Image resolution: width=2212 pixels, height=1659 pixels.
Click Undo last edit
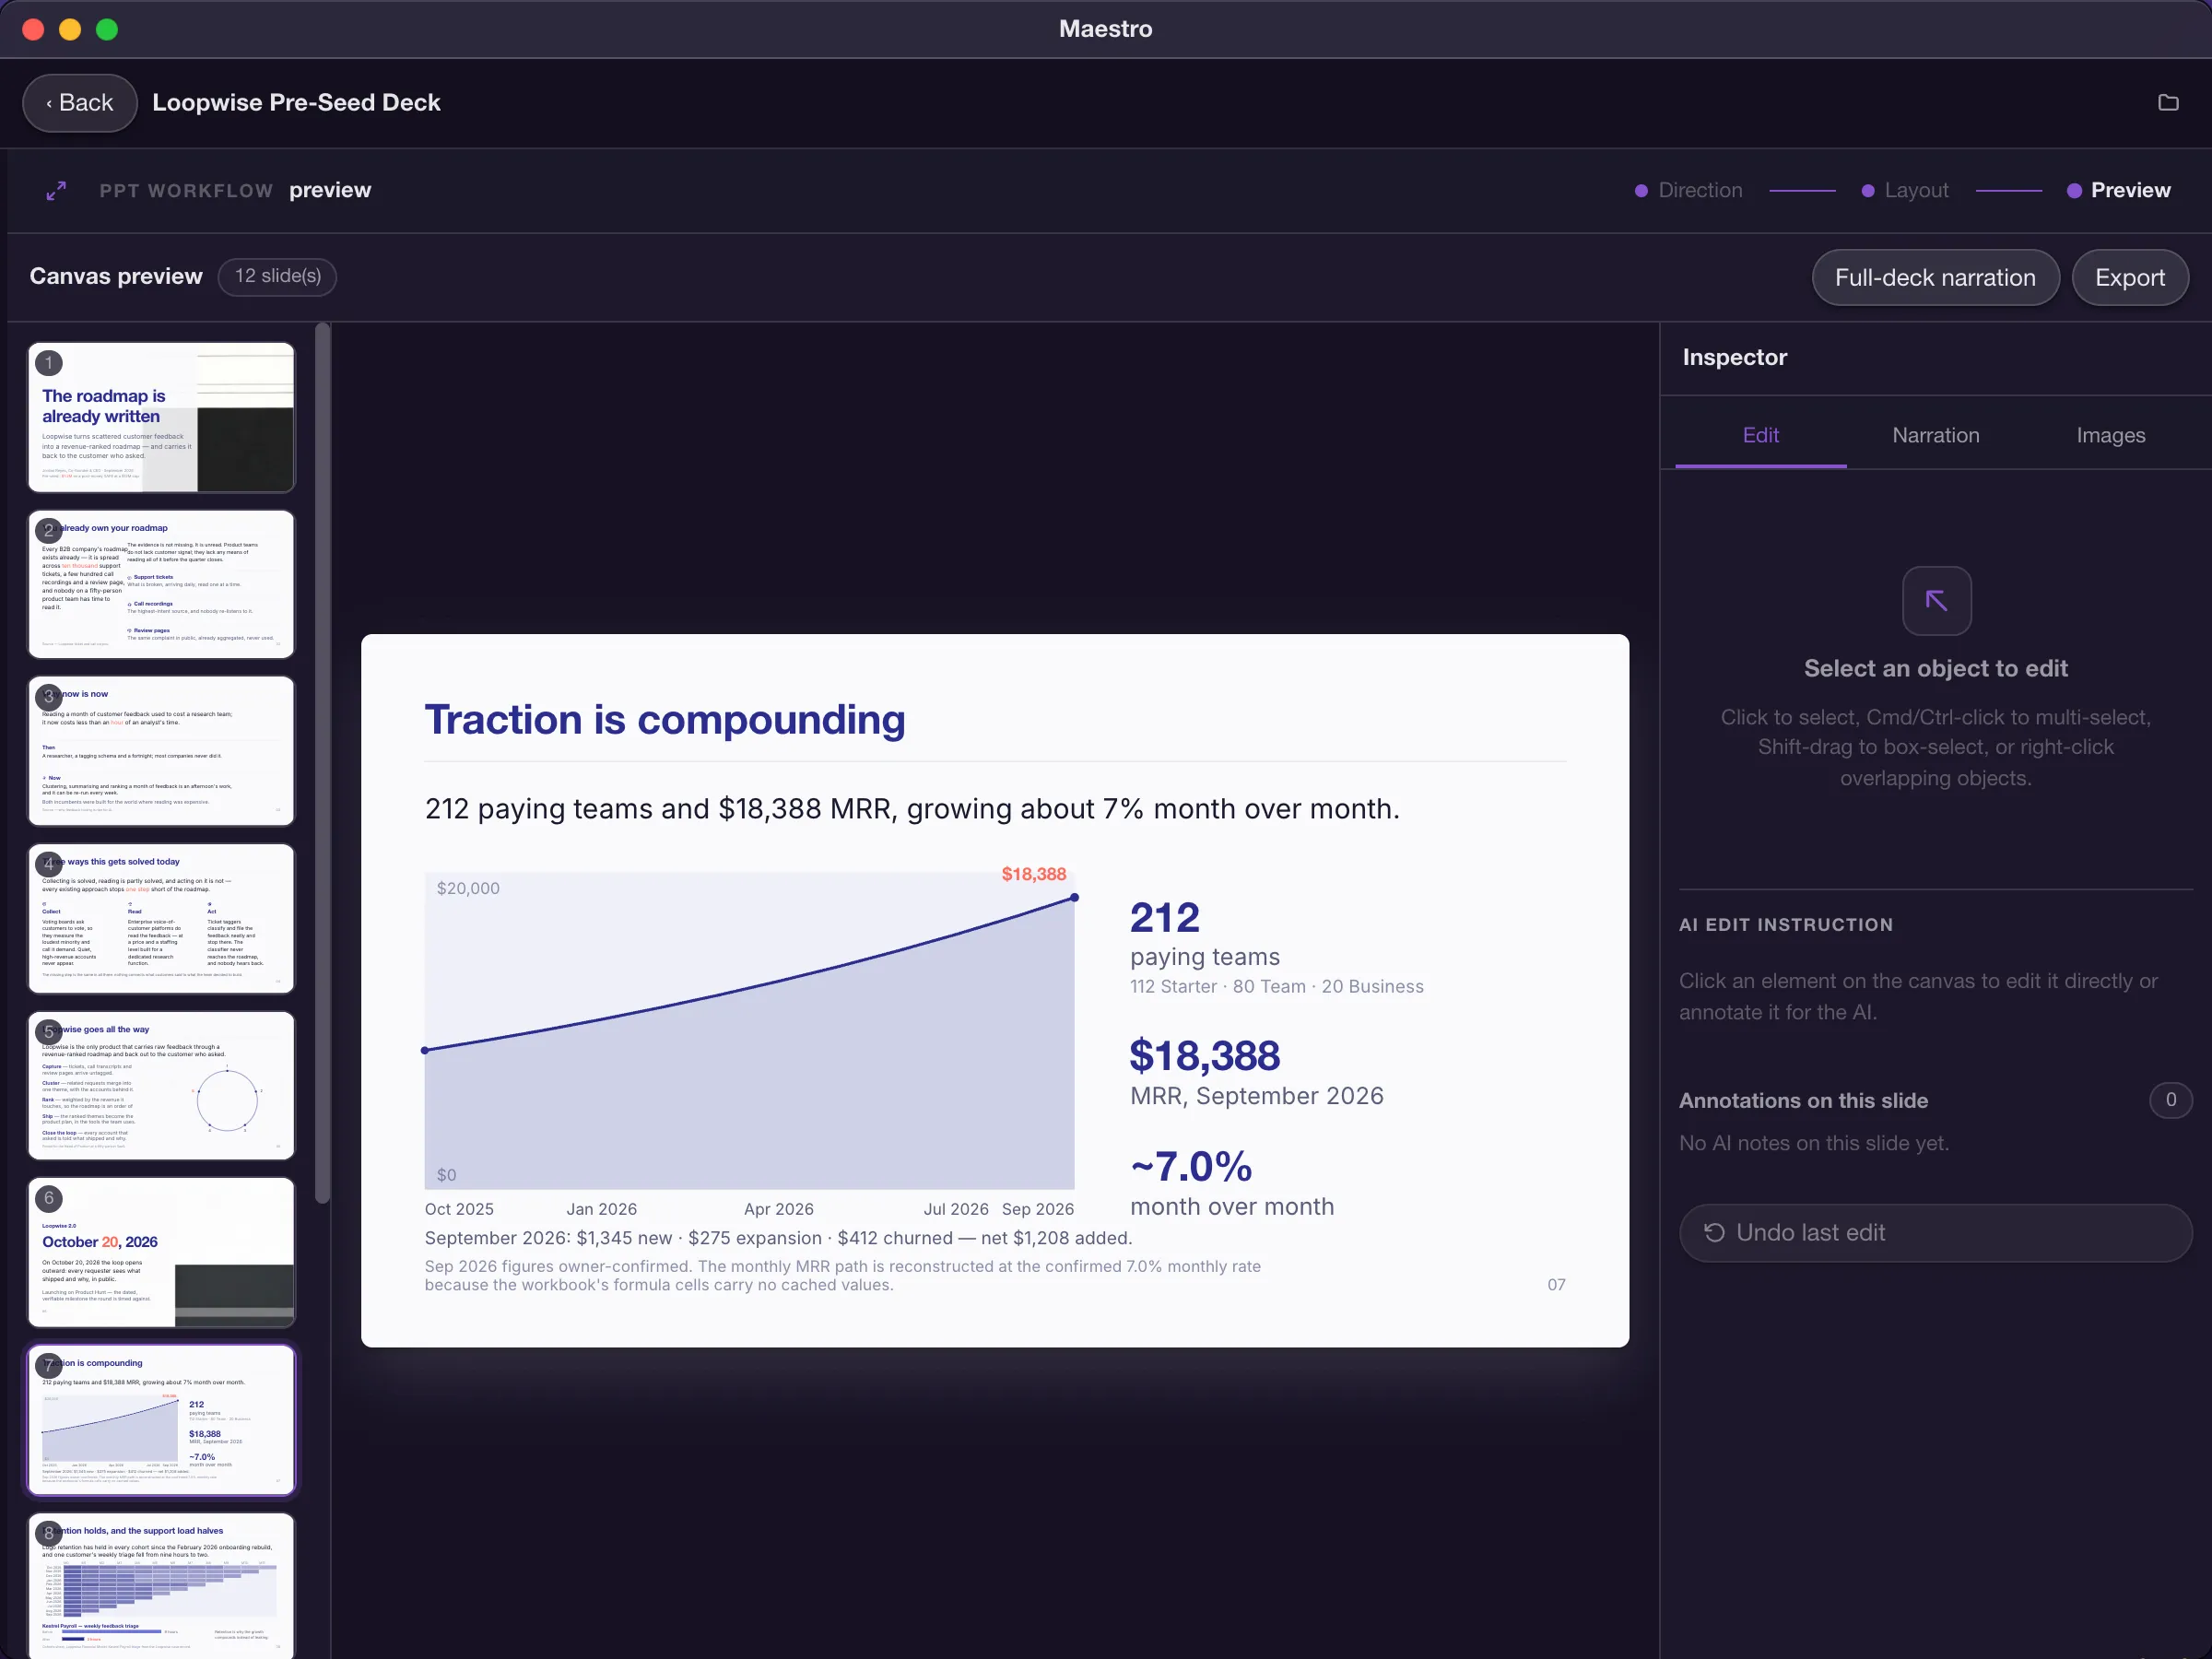tap(1935, 1232)
